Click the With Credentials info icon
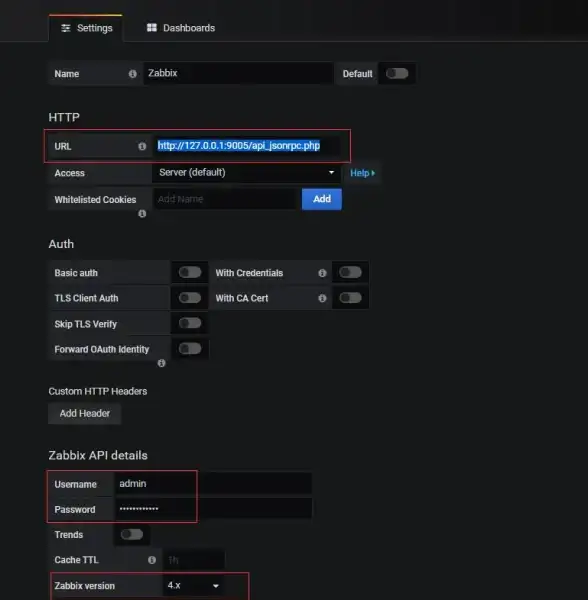588x600 pixels. pyautogui.click(x=323, y=273)
